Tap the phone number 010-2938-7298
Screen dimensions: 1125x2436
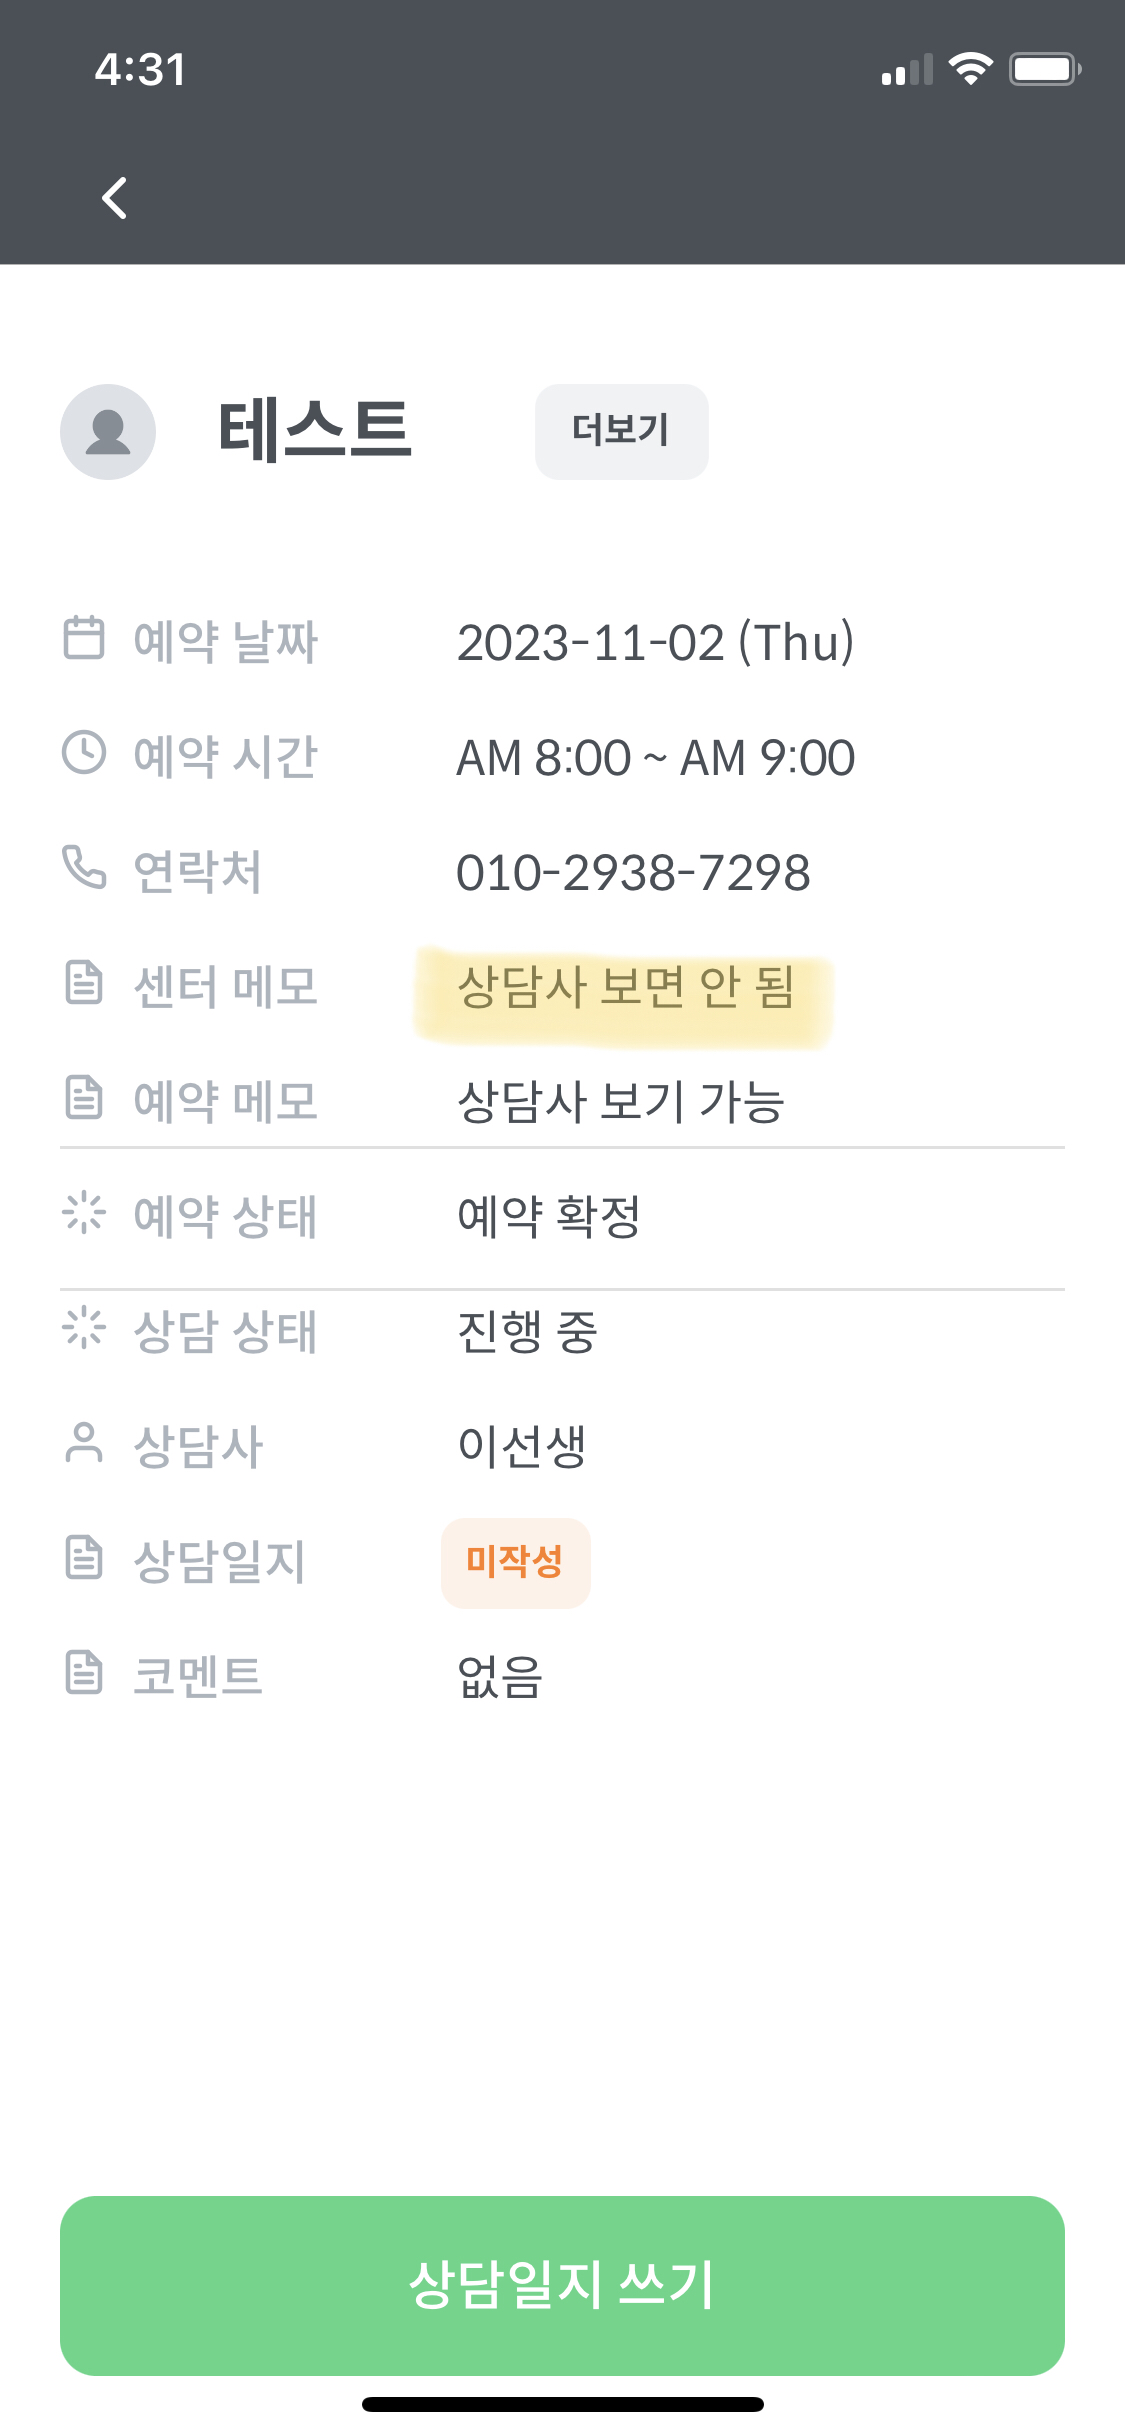[633, 872]
